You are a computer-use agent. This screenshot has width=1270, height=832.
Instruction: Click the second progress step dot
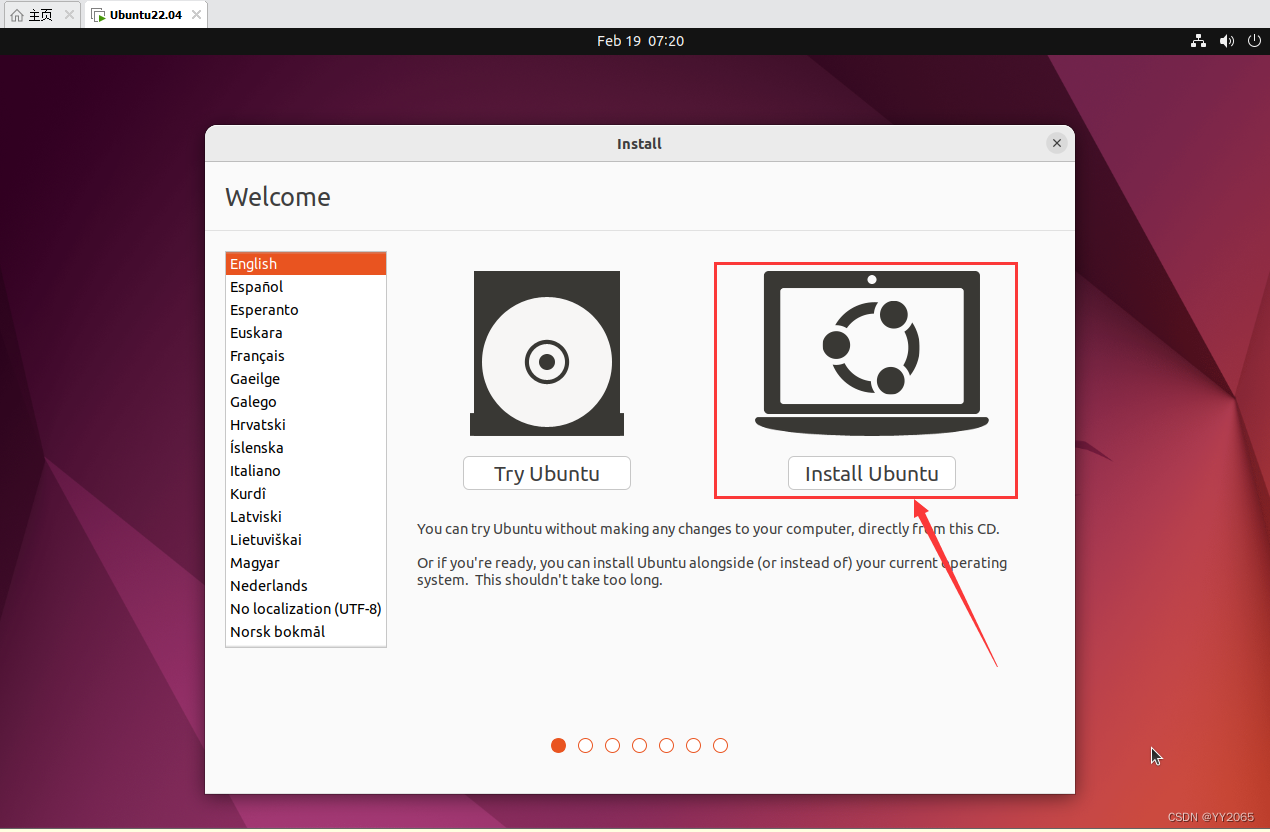[x=586, y=745]
